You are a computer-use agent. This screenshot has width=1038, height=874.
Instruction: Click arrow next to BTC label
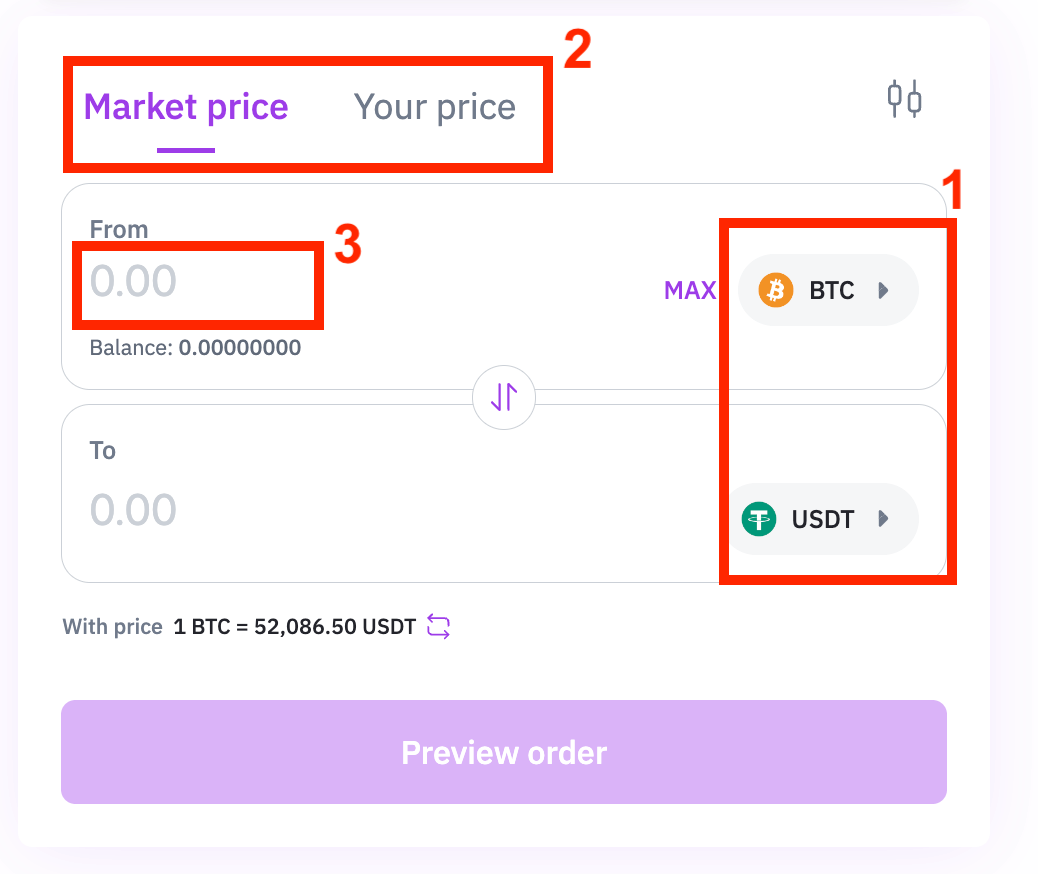pyautogui.click(x=883, y=290)
